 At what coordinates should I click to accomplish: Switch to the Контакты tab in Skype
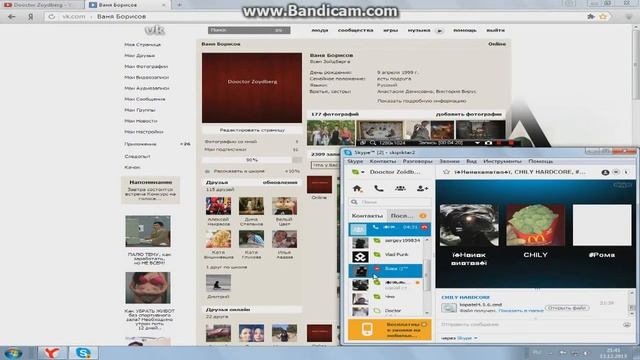(x=367, y=216)
